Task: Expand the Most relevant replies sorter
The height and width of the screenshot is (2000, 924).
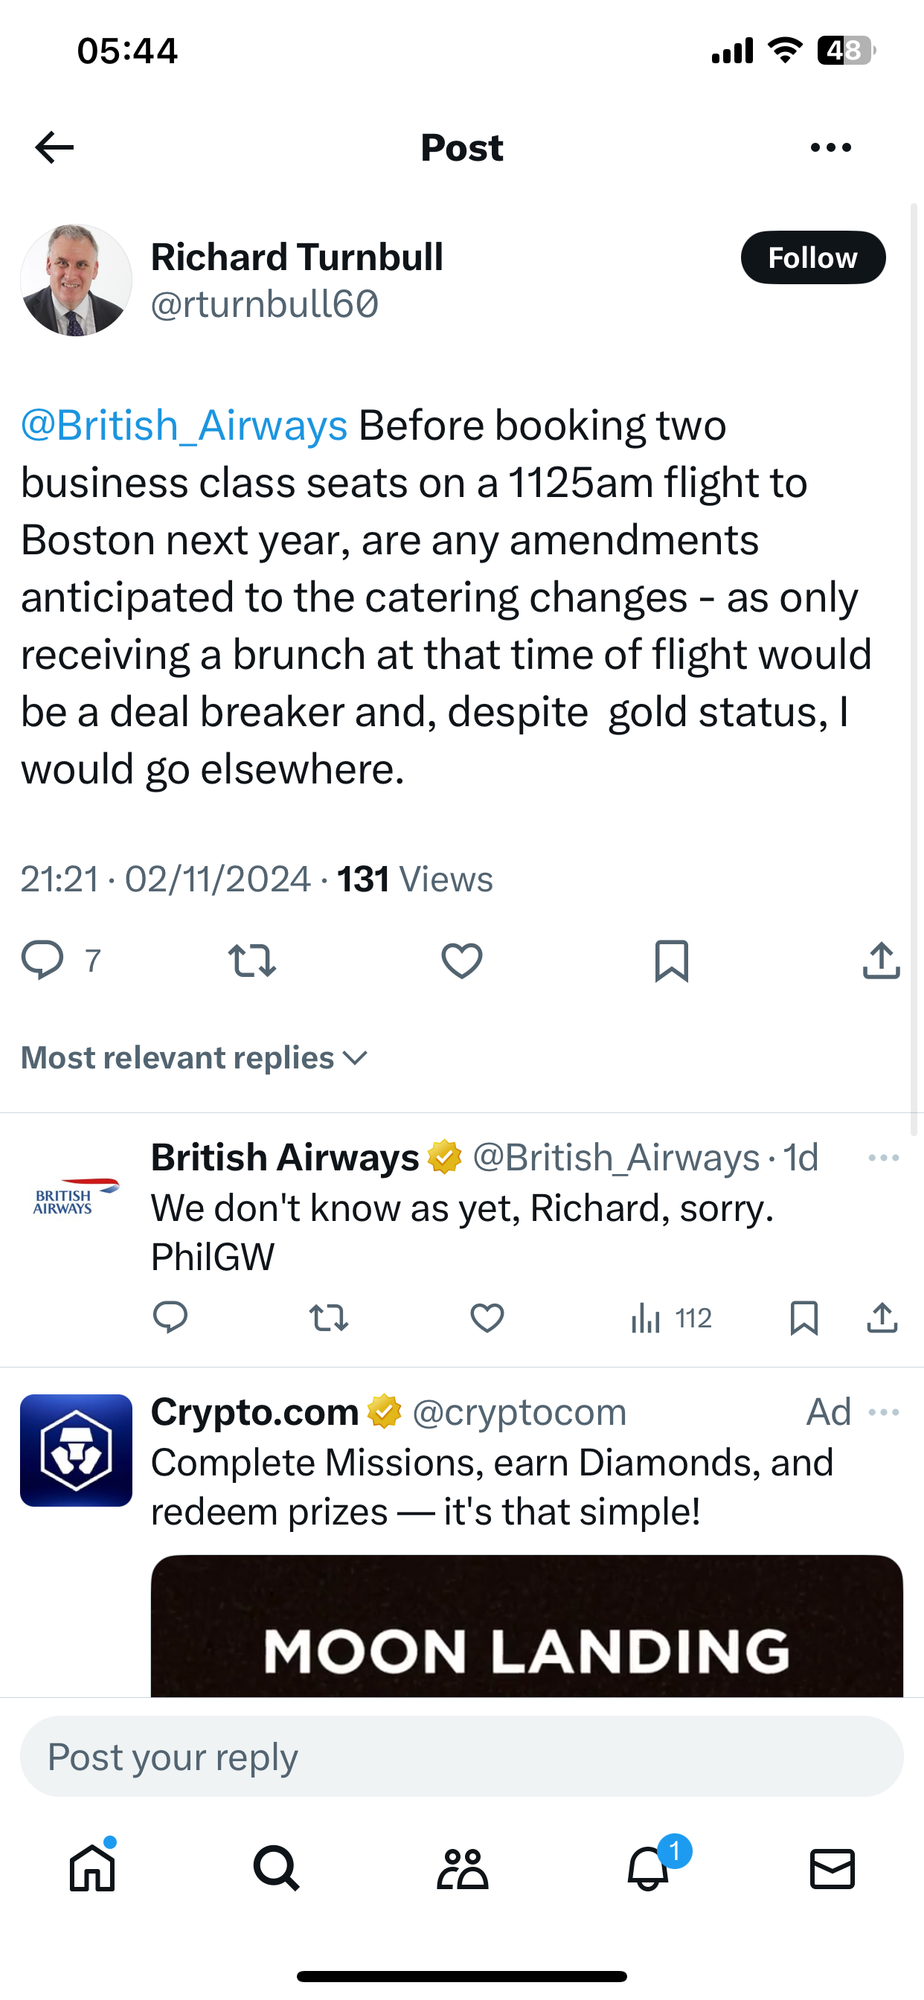Action: [x=195, y=1058]
